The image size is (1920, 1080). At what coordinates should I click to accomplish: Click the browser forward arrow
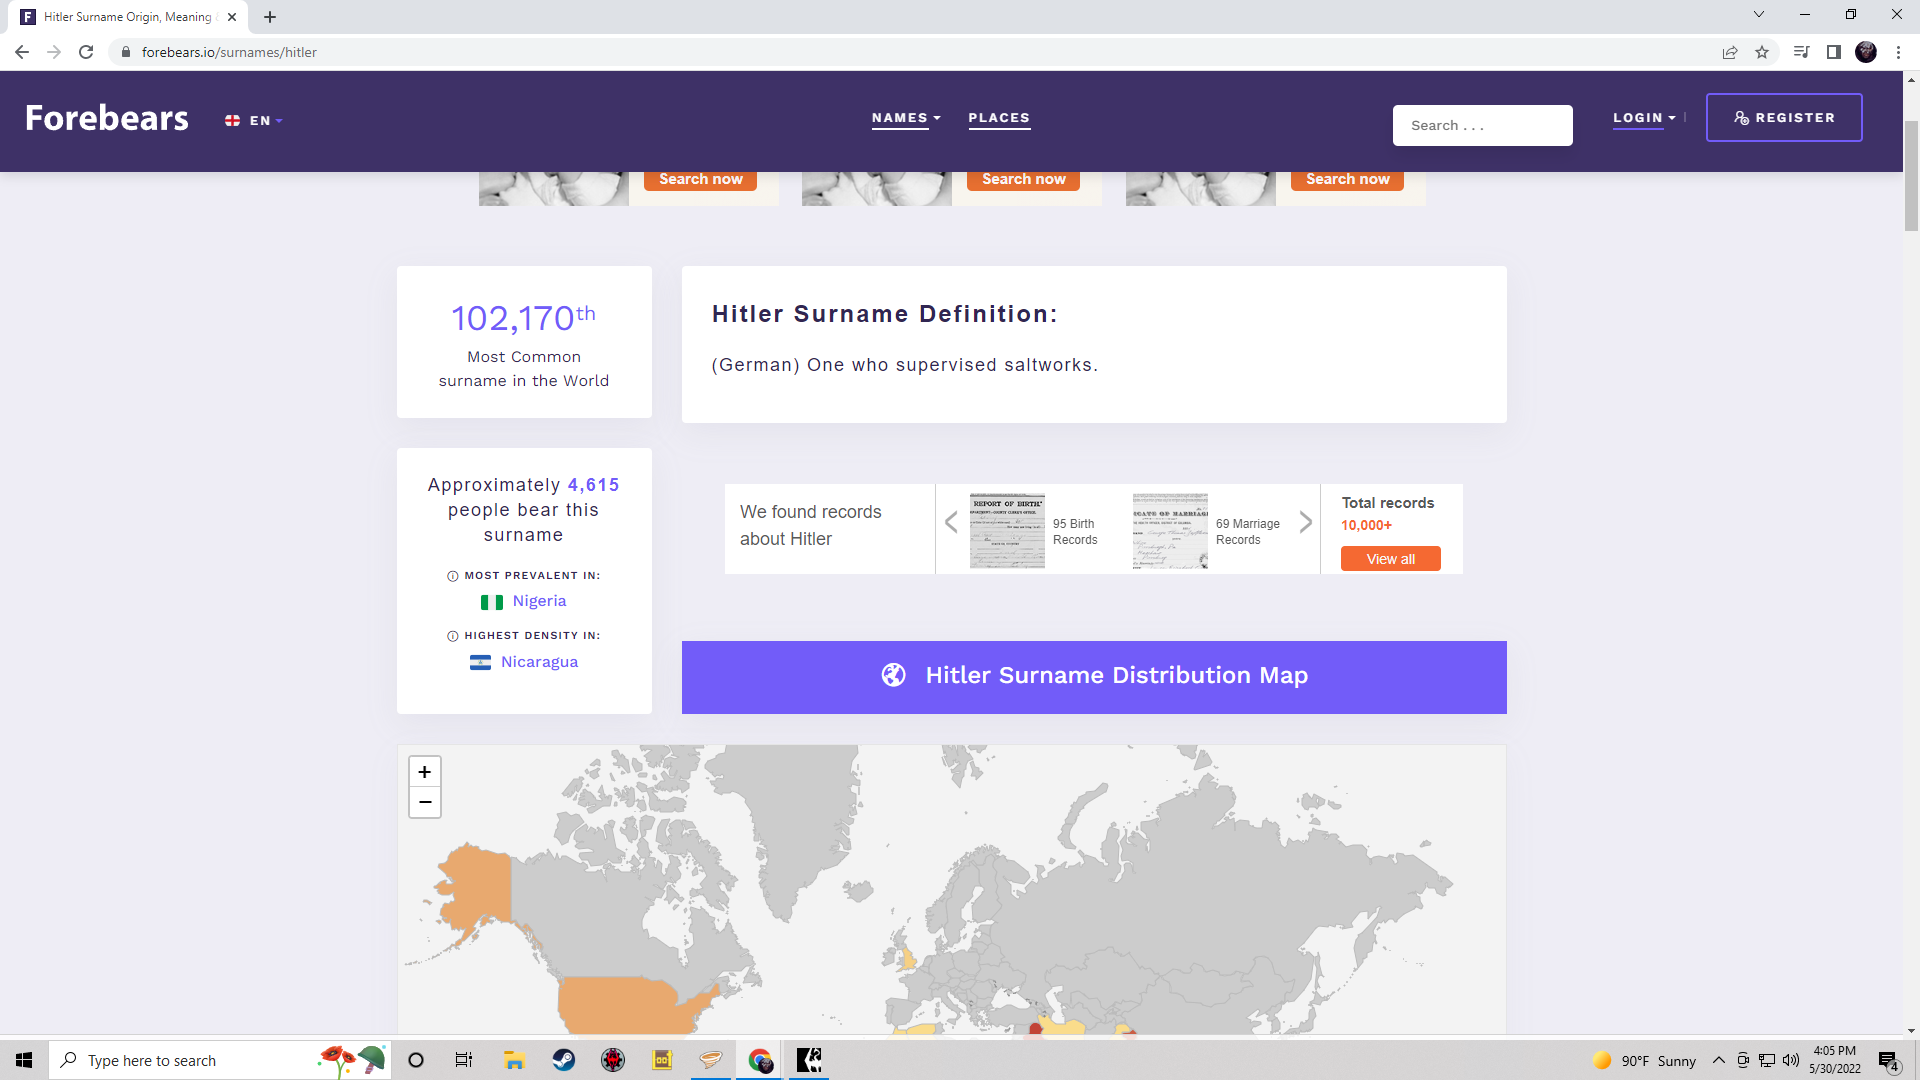pos(54,52)
